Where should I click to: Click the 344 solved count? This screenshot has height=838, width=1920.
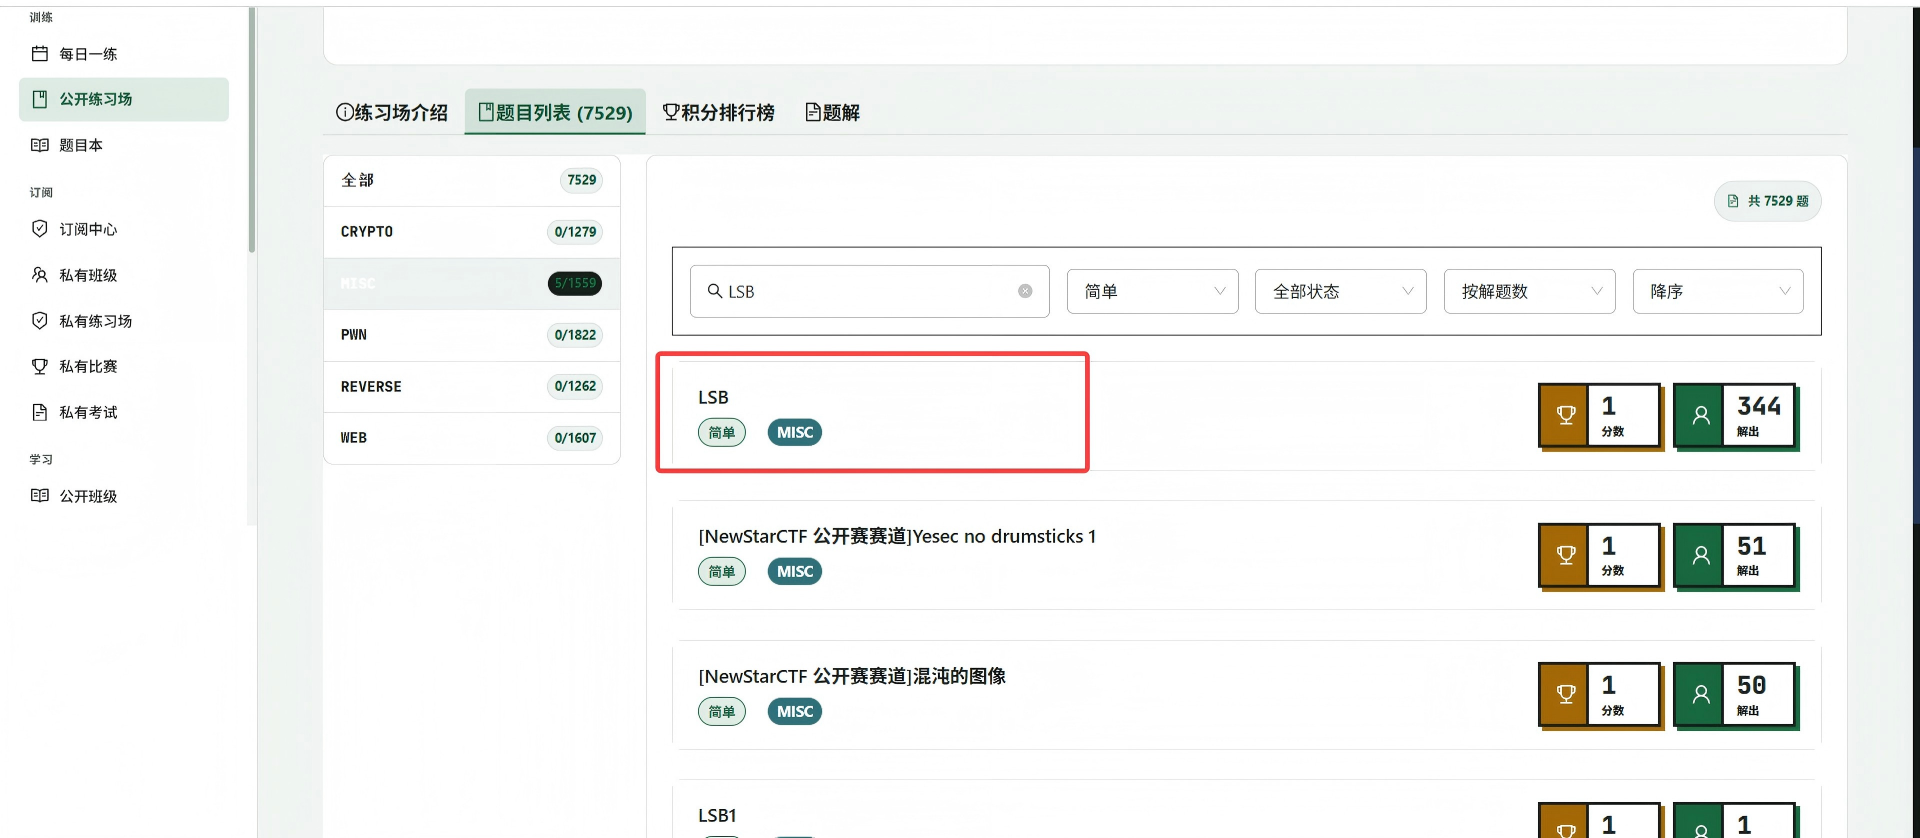(x=1759, y=406)
